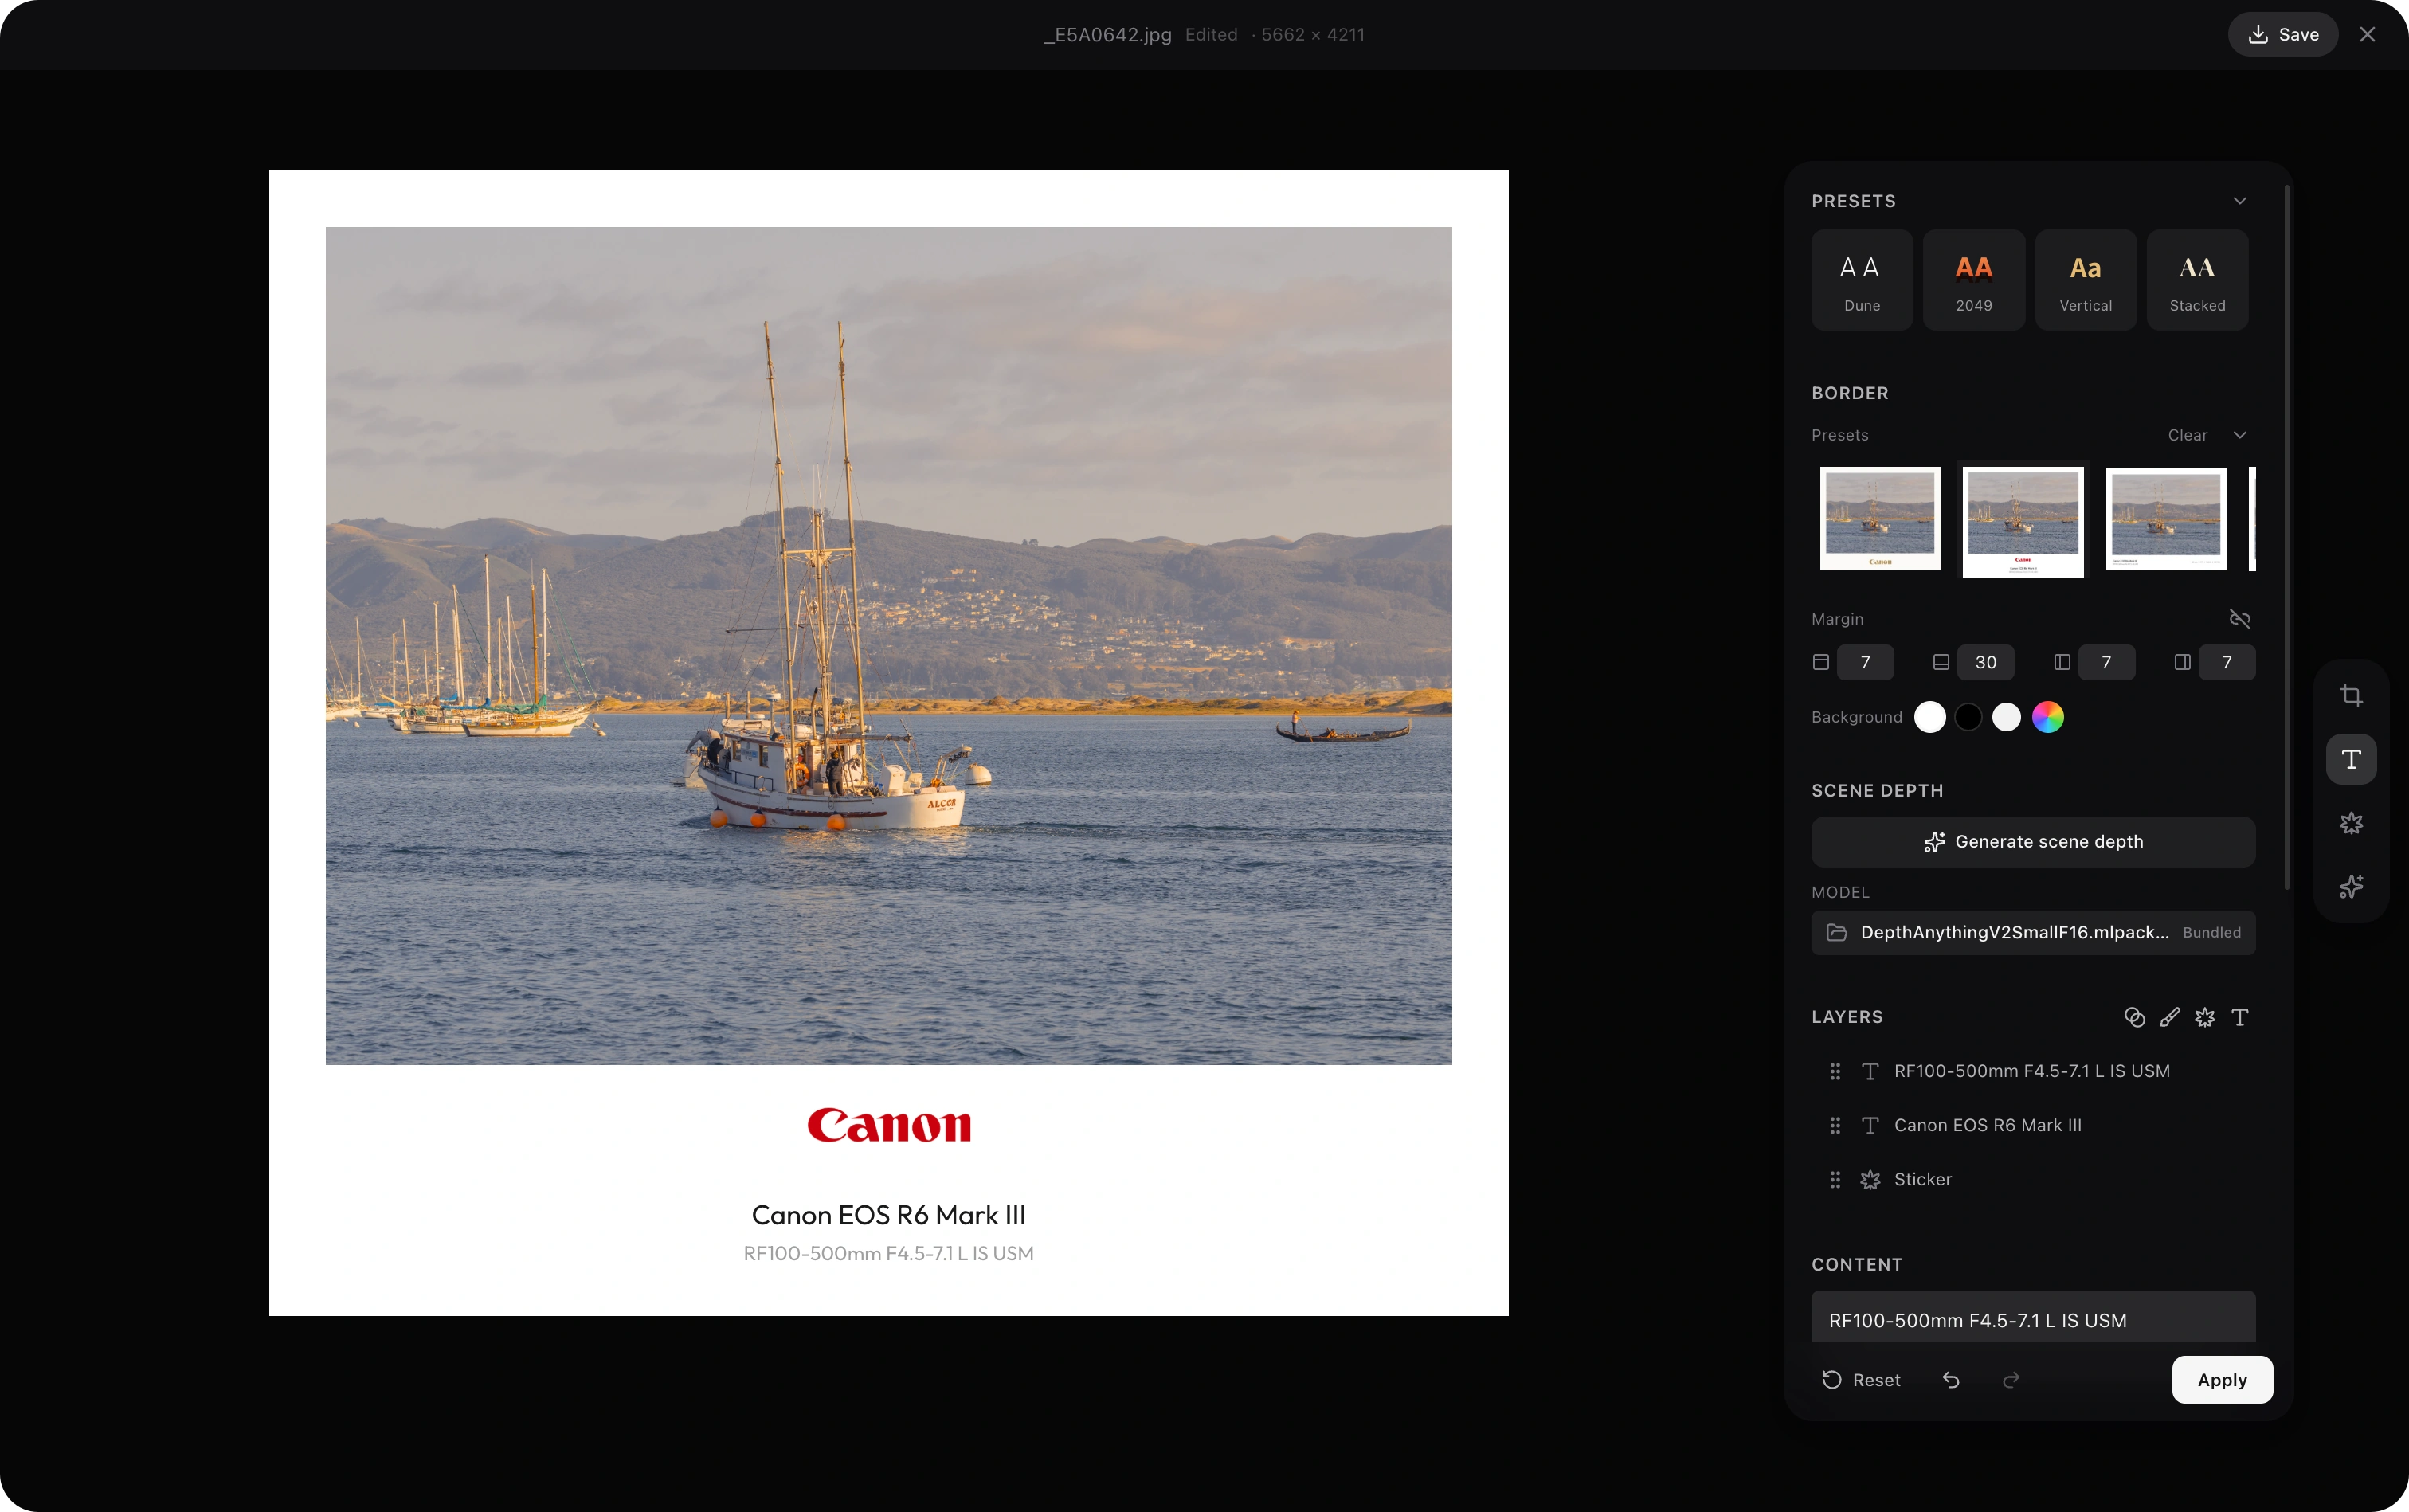The width and height of the screenshot is (2409, 1512).
Task: Select the RF100-500mm F4.5-7.1 L IS USM layer
Action: [2033, 1072]
